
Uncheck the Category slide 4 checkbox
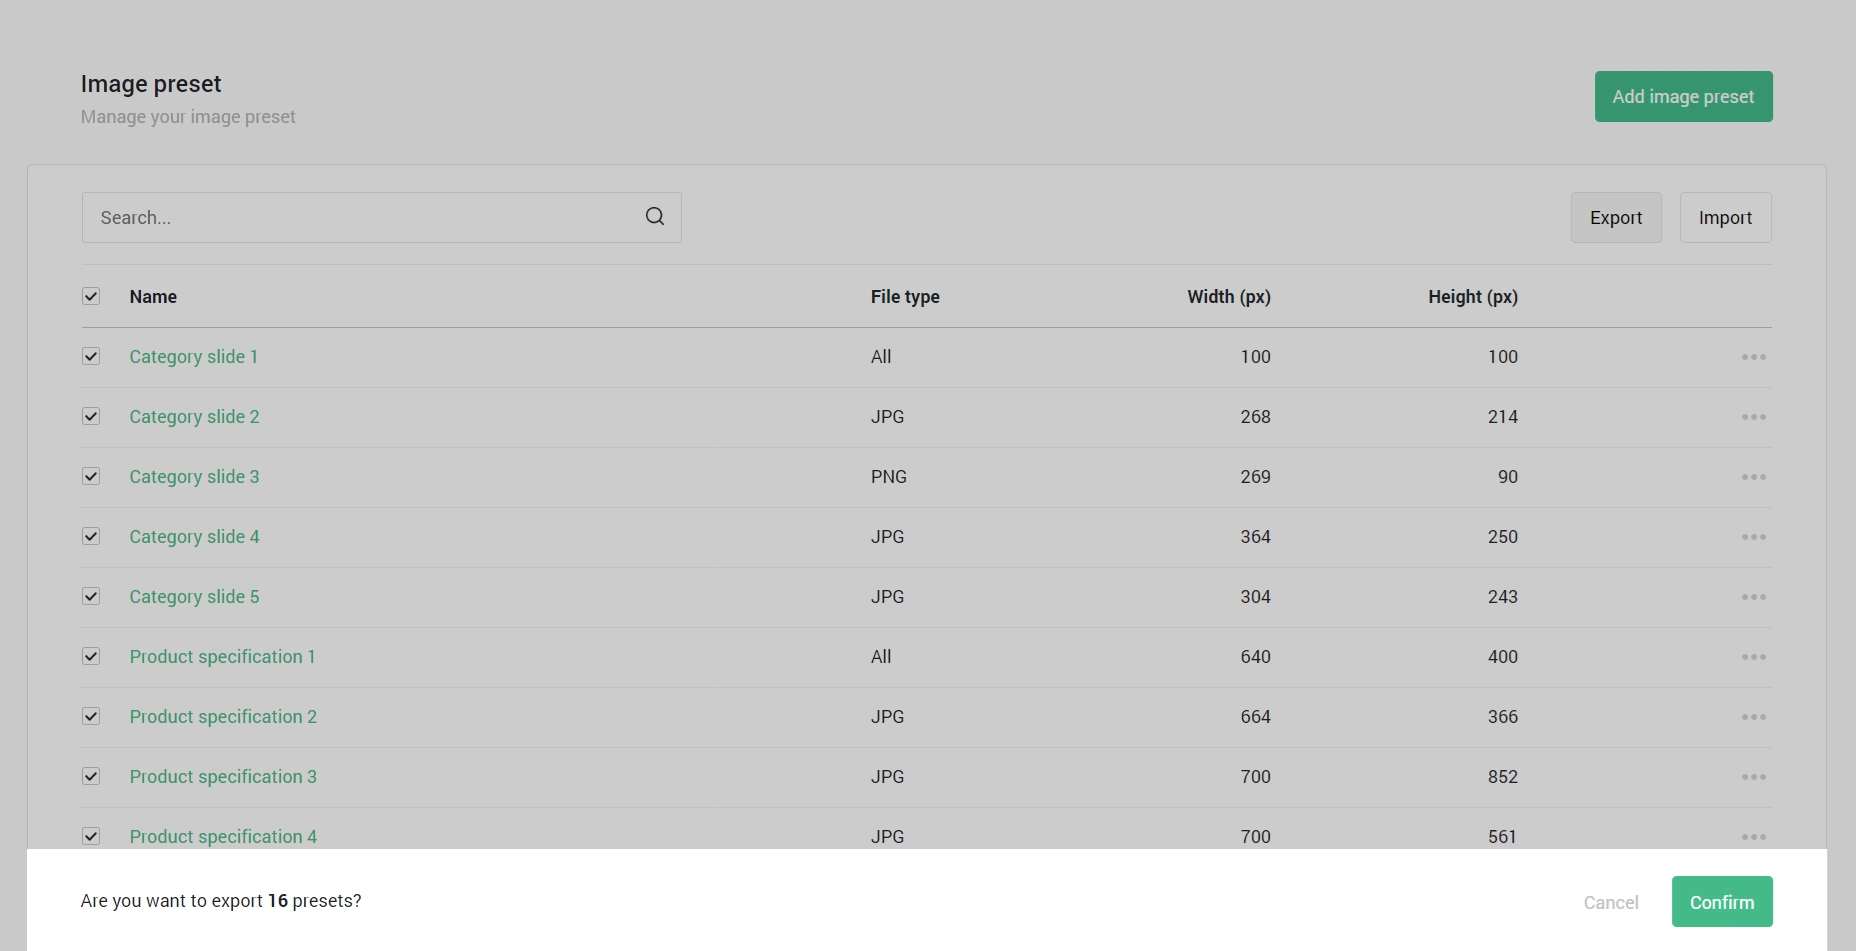click(91, 536)
